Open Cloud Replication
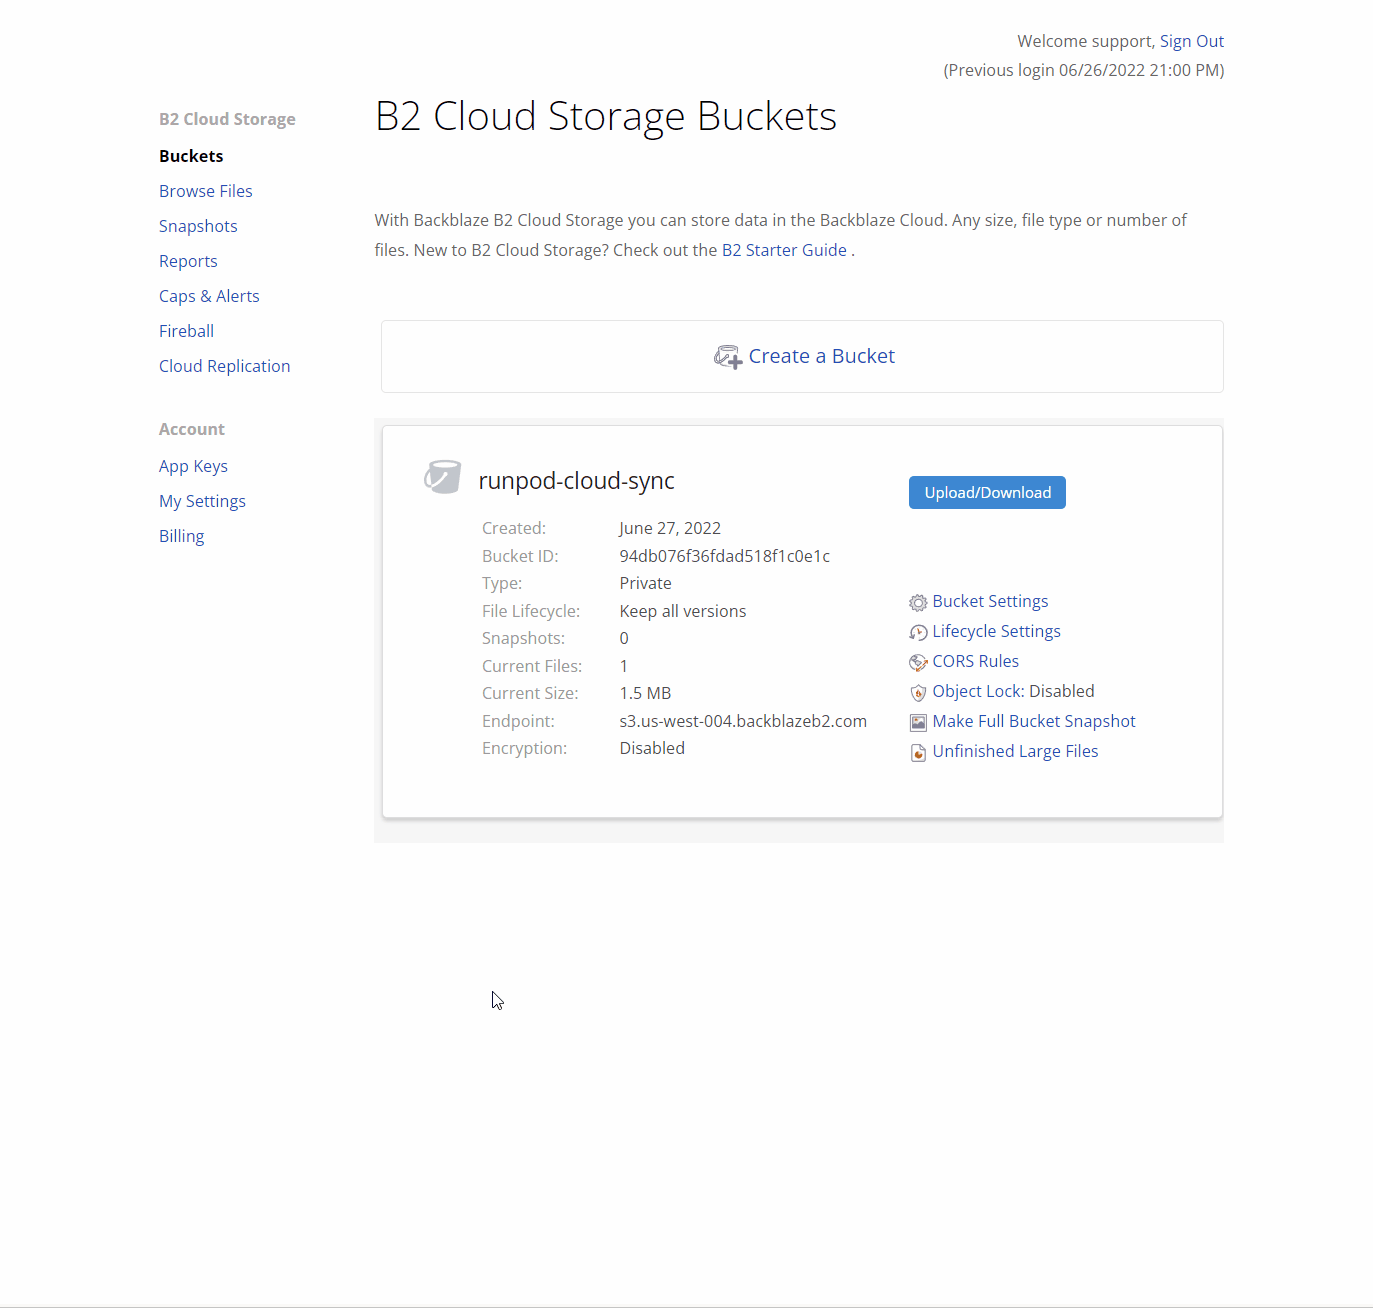Viewport: 1373px width, 1308px height. point(224,366)
